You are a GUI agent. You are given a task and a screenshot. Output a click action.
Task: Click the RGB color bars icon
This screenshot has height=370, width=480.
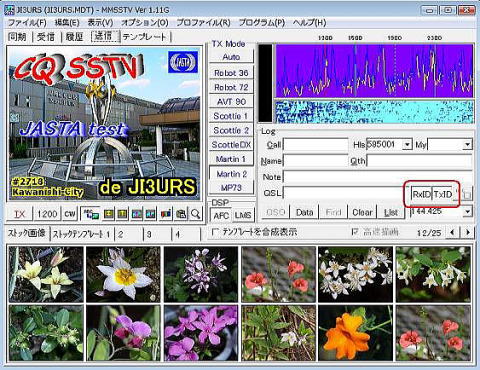click(x=166, y=214)
